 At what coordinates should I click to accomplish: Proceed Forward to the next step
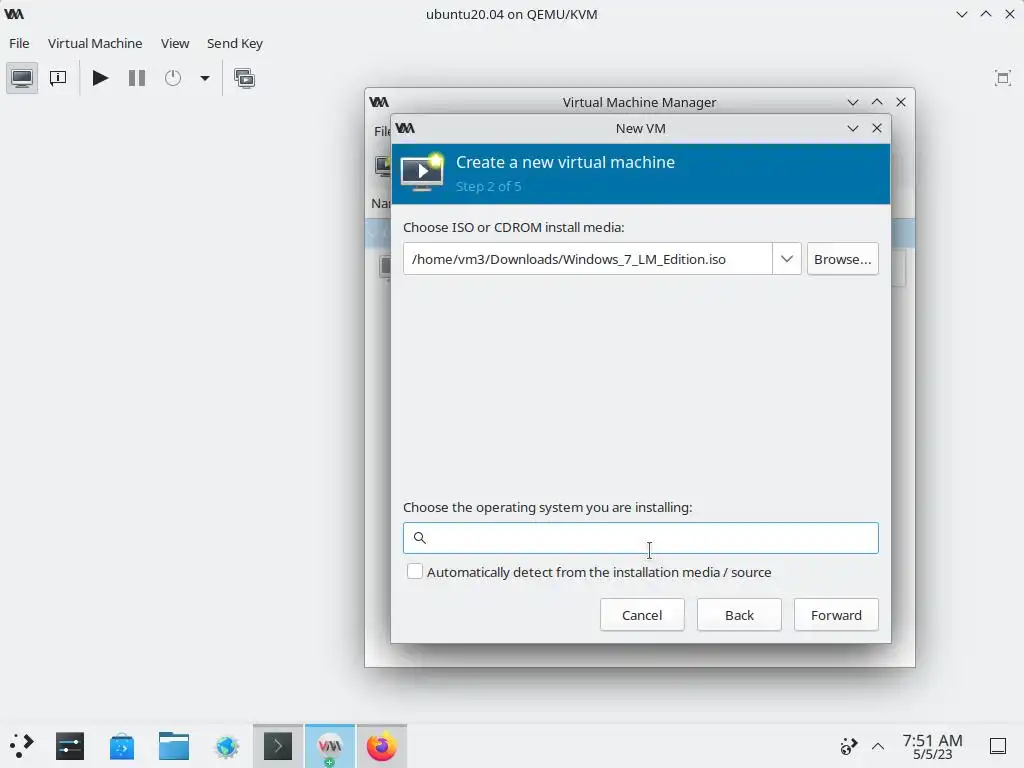(836, 615)
